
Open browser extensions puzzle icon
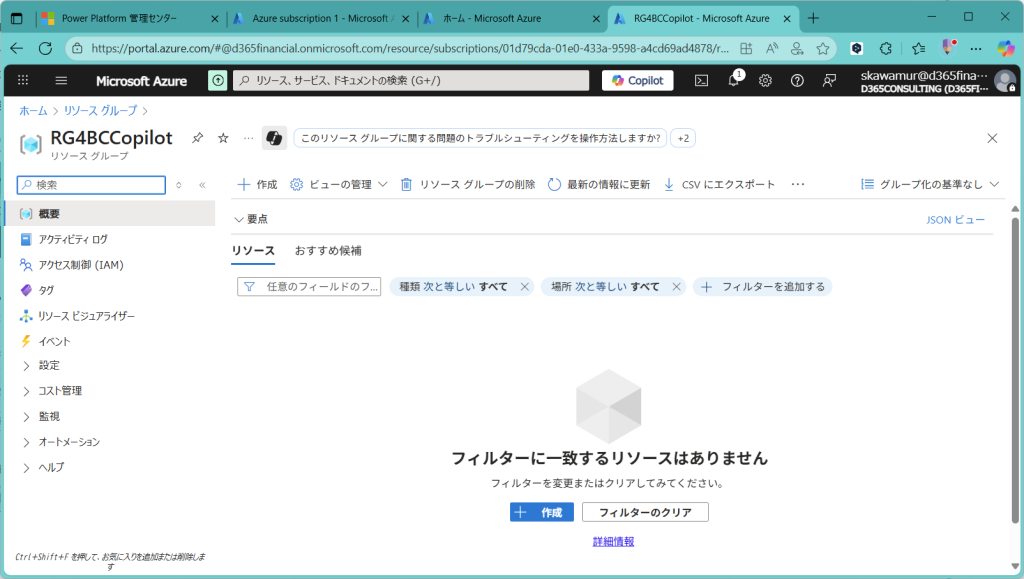point(886,48)
